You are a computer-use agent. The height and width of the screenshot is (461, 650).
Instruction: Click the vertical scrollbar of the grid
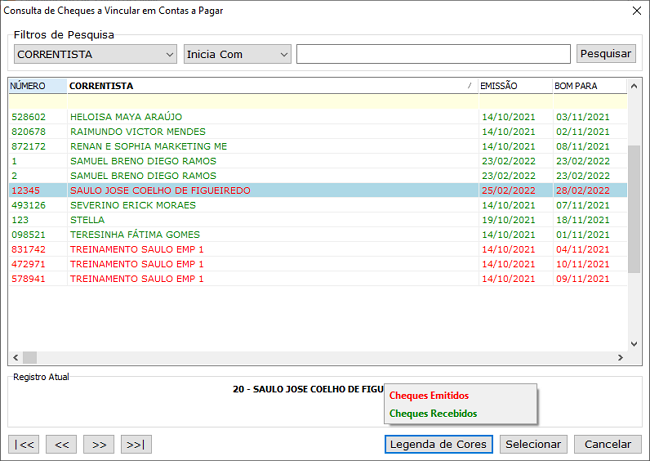(634, 210)
